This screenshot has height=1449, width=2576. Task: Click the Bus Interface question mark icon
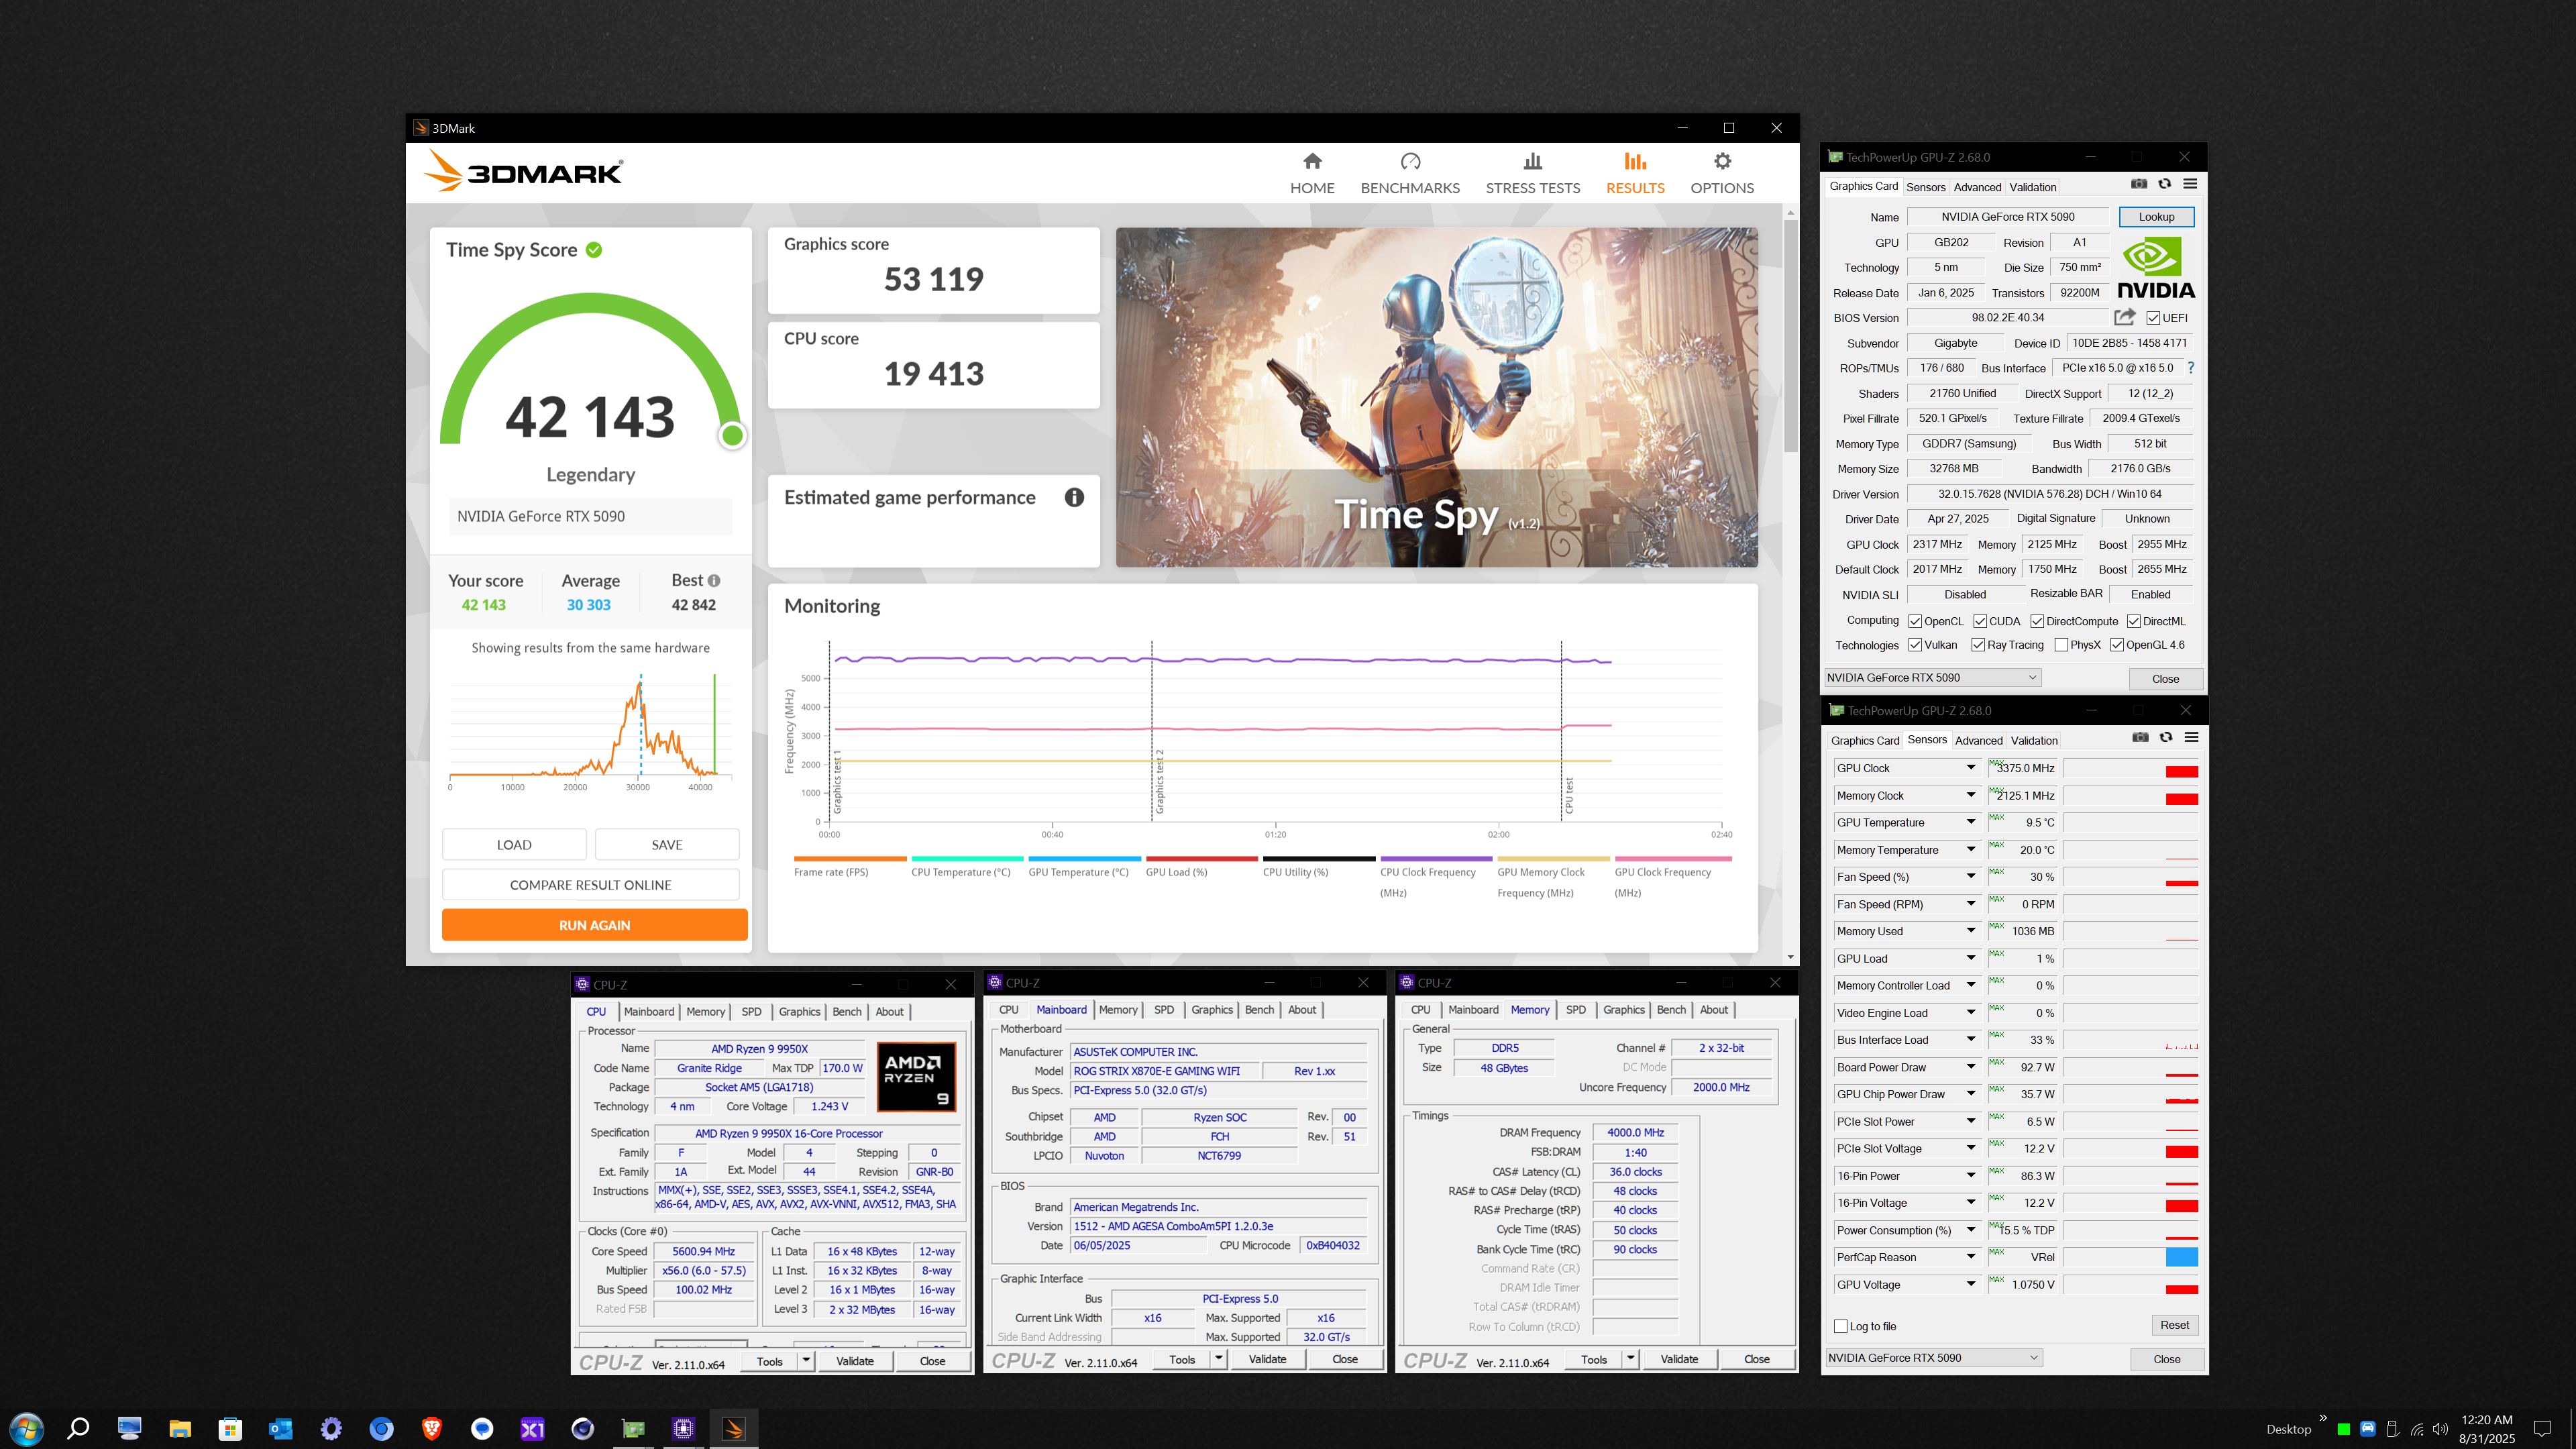point(2190,368)
